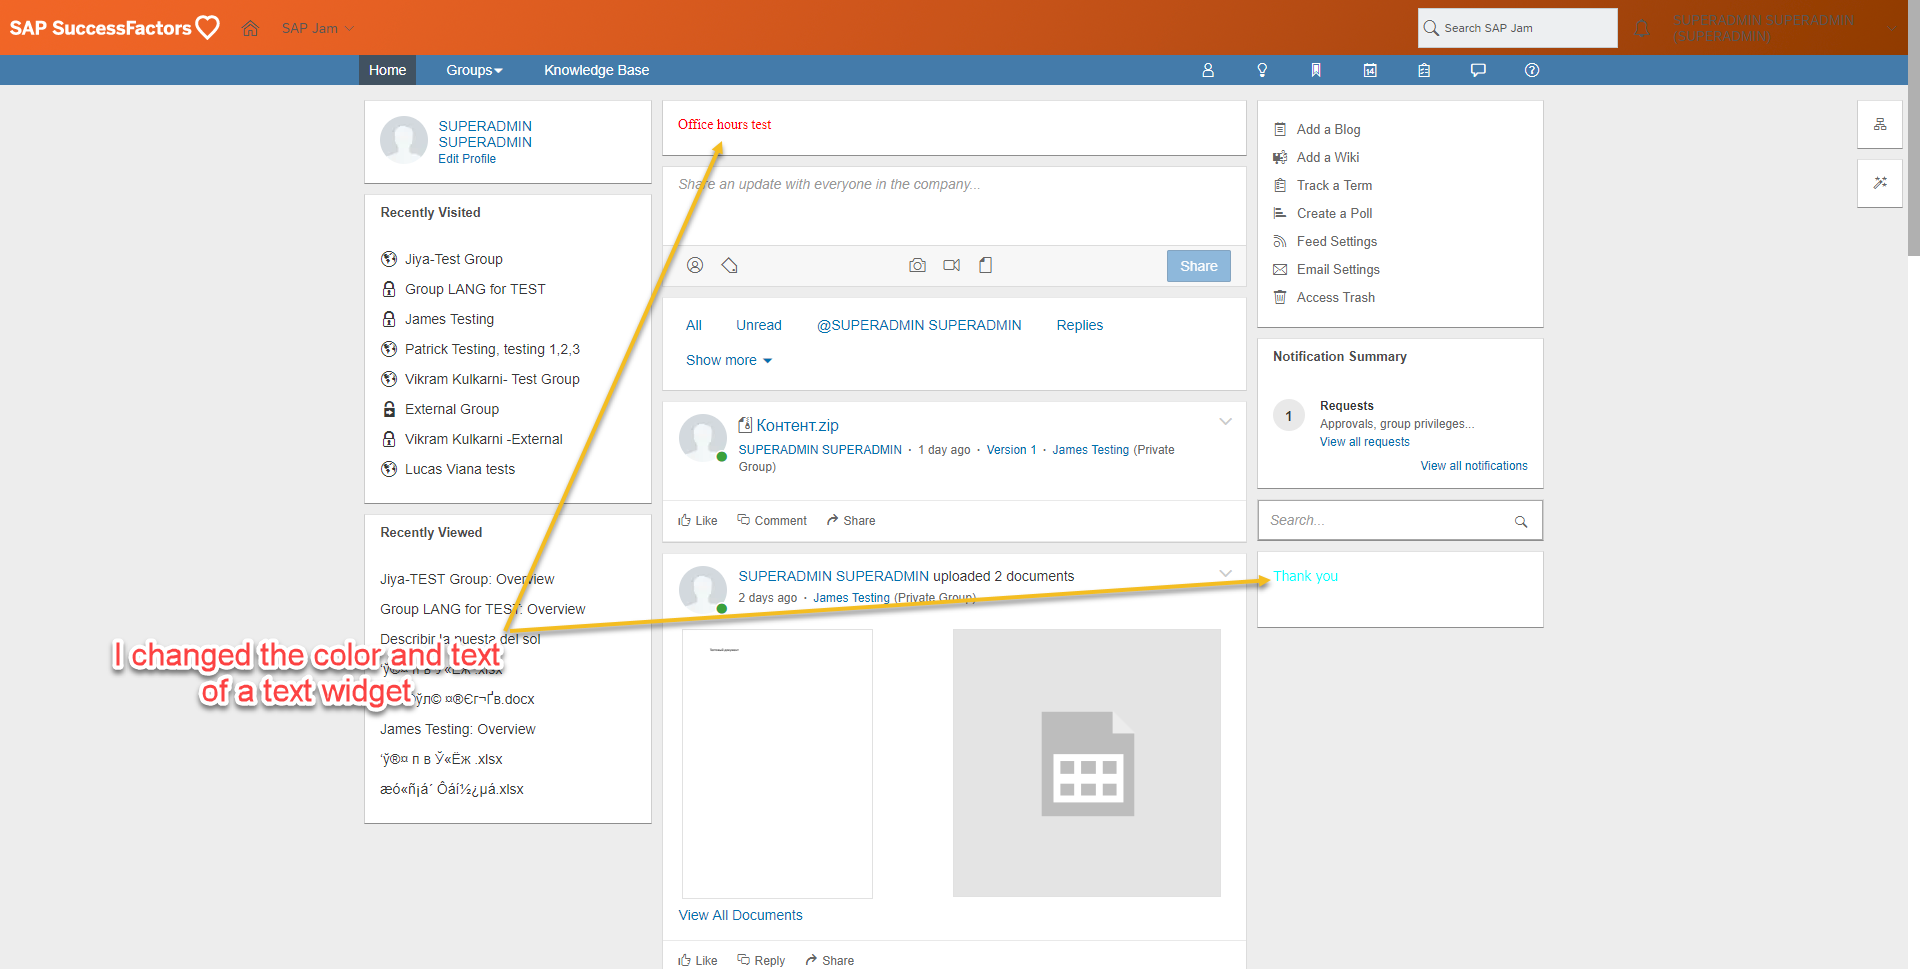Filter feed by @SUPERADMIN SUPERADMIN
The height and width of the screenshot is (969, 1920).
pos(919,325)
